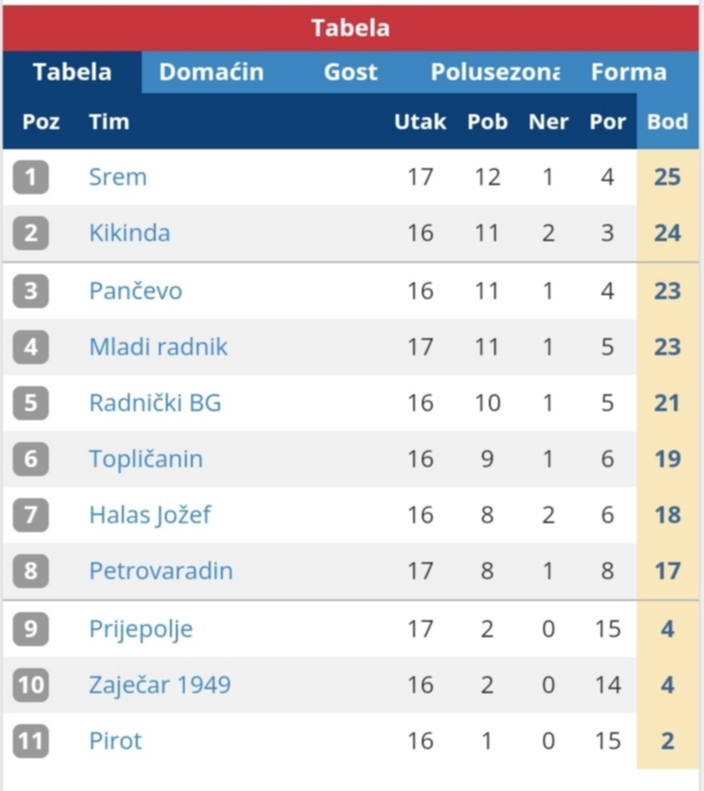Click the Utak column header

tap(420, 122)
